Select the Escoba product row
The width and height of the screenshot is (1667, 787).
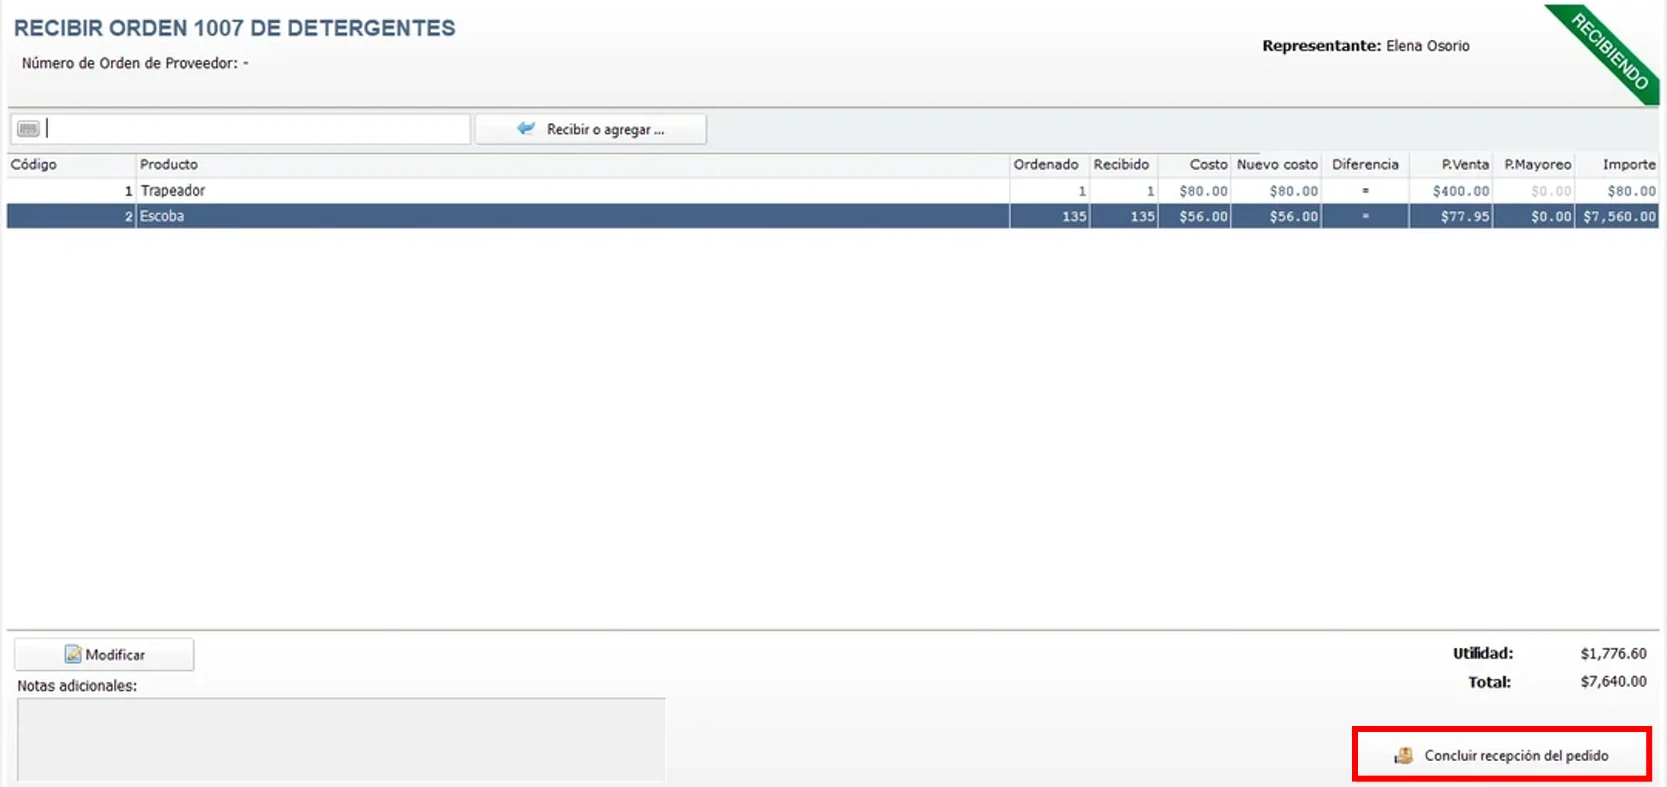click(833, 216)
